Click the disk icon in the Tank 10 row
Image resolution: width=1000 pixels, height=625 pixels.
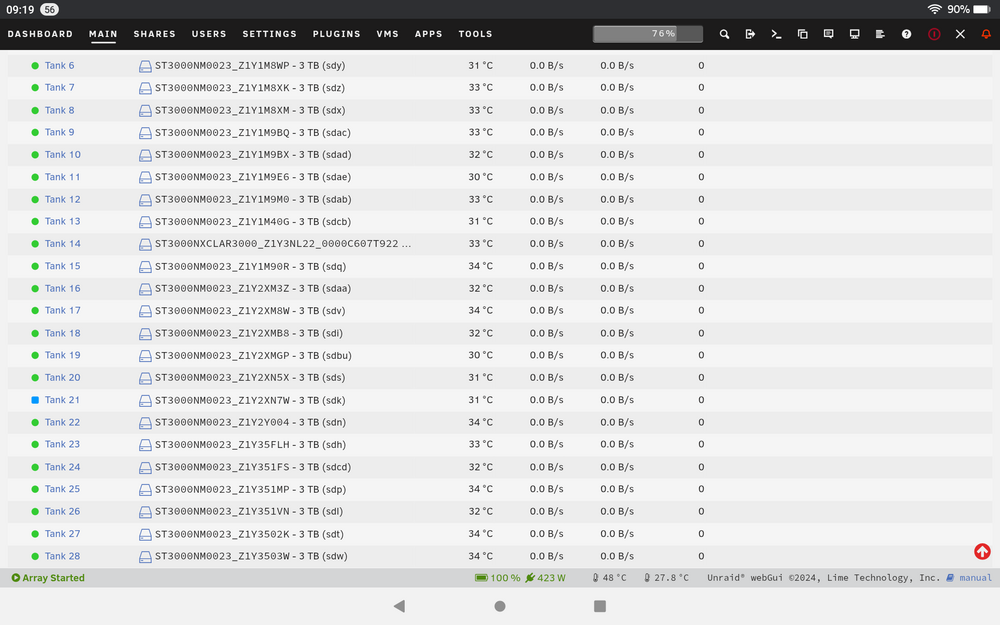(x=145, y=155)
